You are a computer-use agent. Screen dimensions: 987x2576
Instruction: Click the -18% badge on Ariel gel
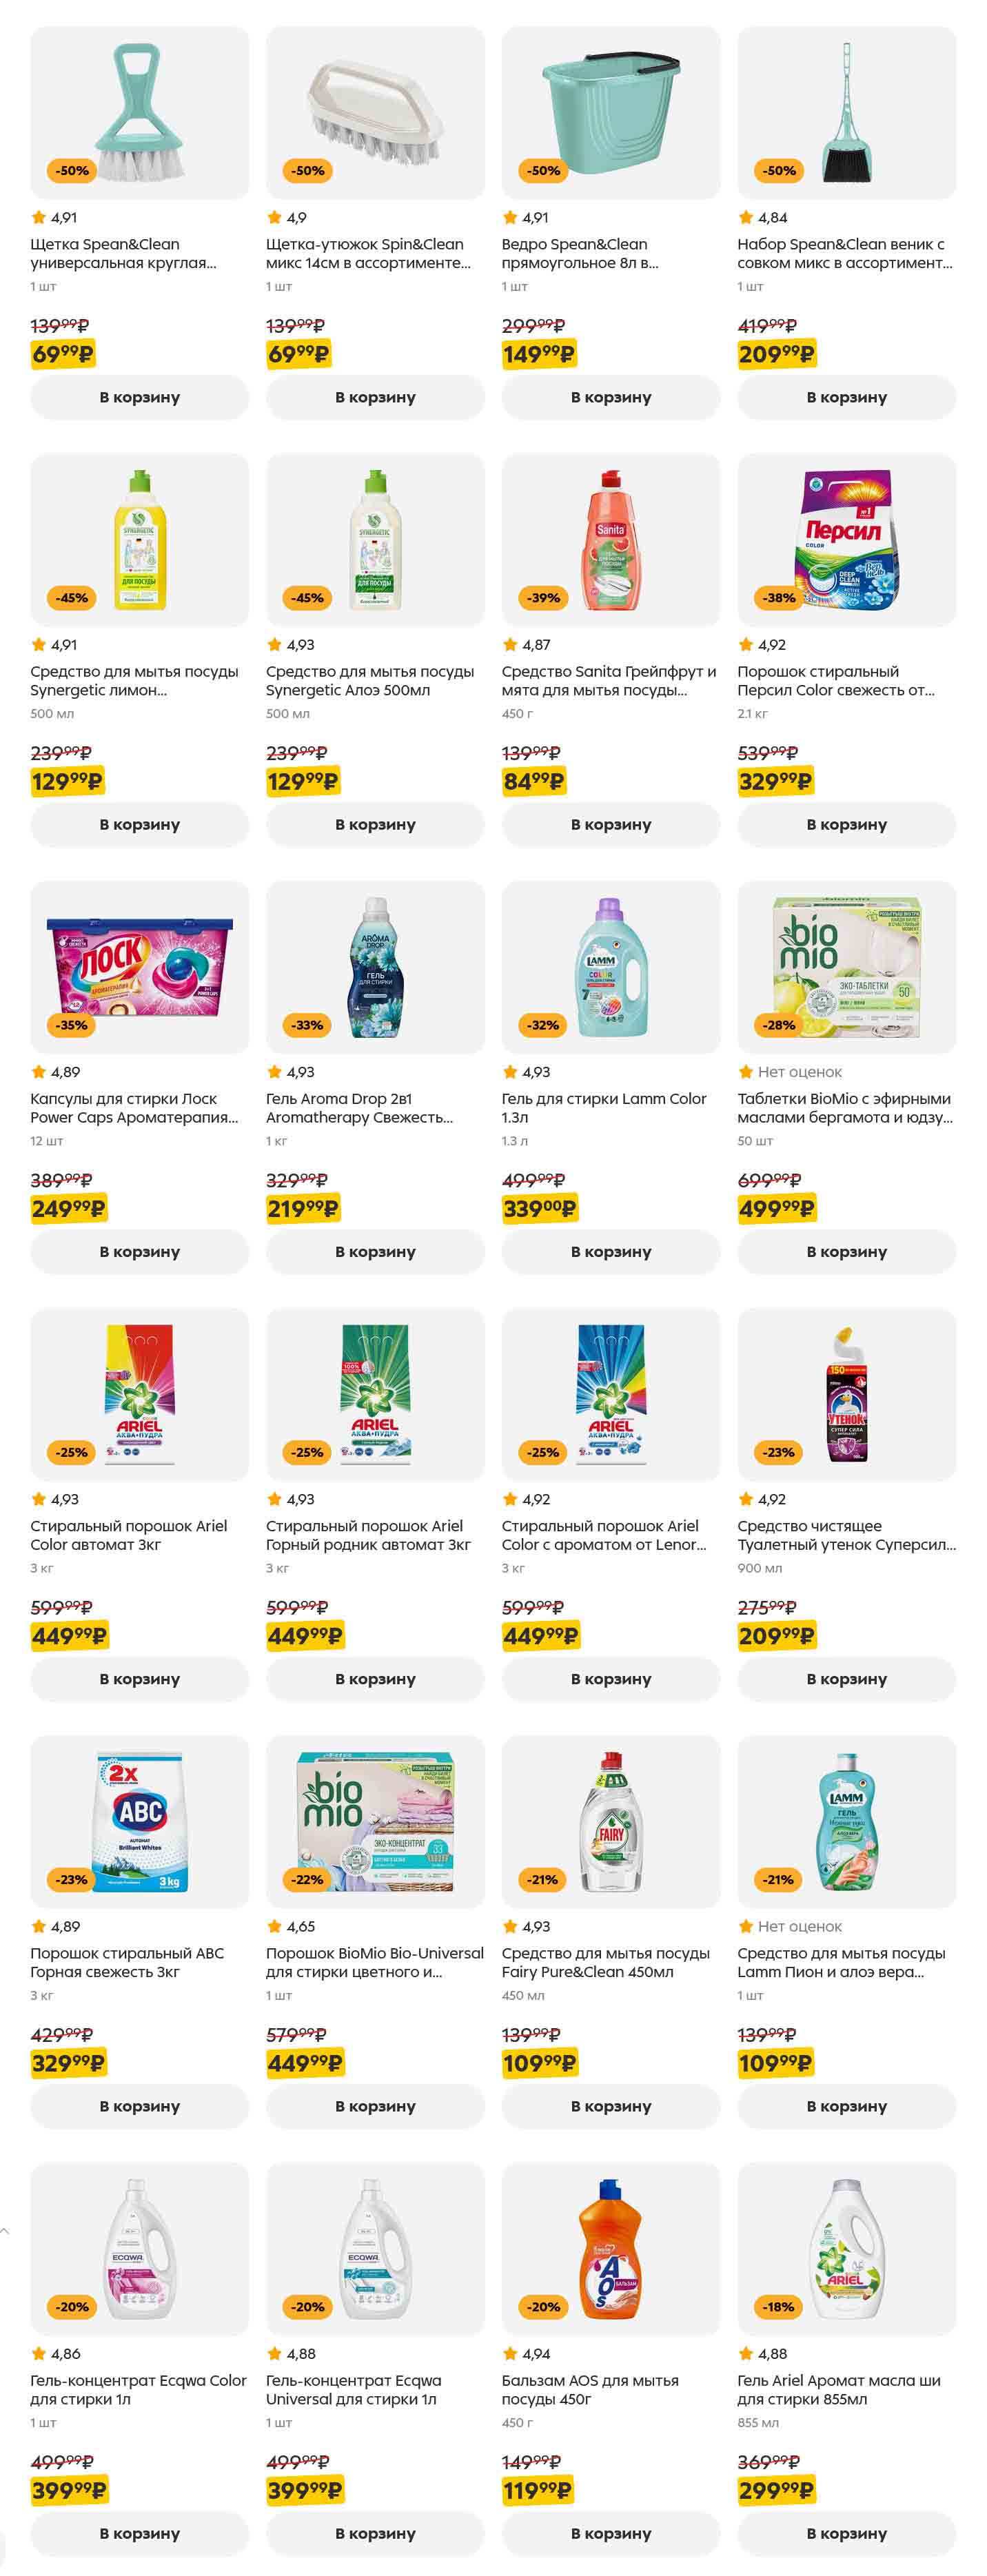click(x=780, y=2307)
